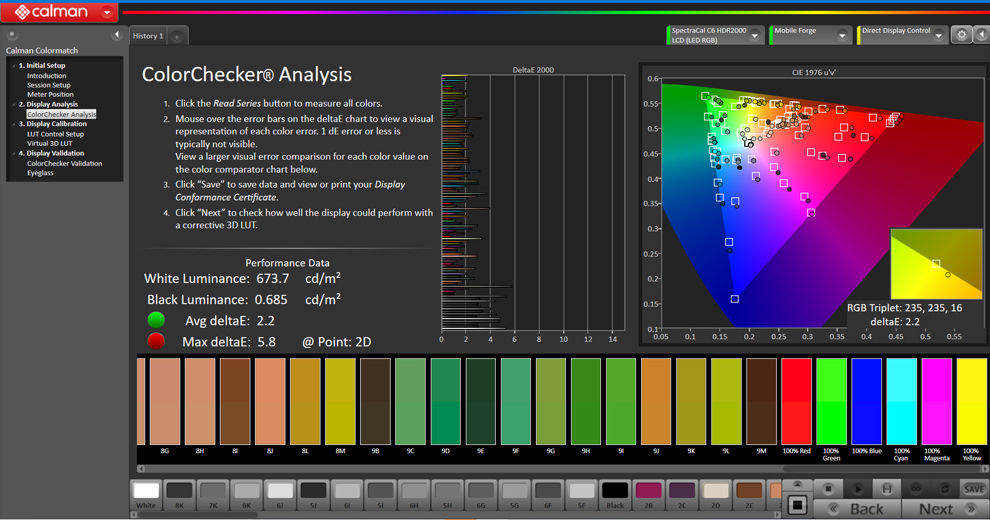This screenshot has width=990, height=520.
Task: Click the White Luminance value 673.7
Action: coord(272,278)
